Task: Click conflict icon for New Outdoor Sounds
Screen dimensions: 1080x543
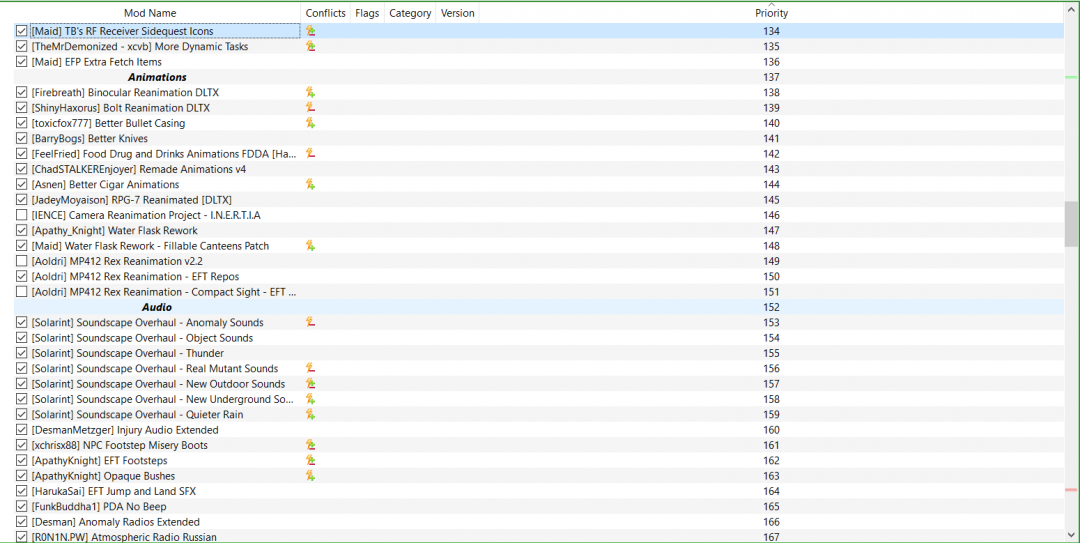Action: [311, 384]
